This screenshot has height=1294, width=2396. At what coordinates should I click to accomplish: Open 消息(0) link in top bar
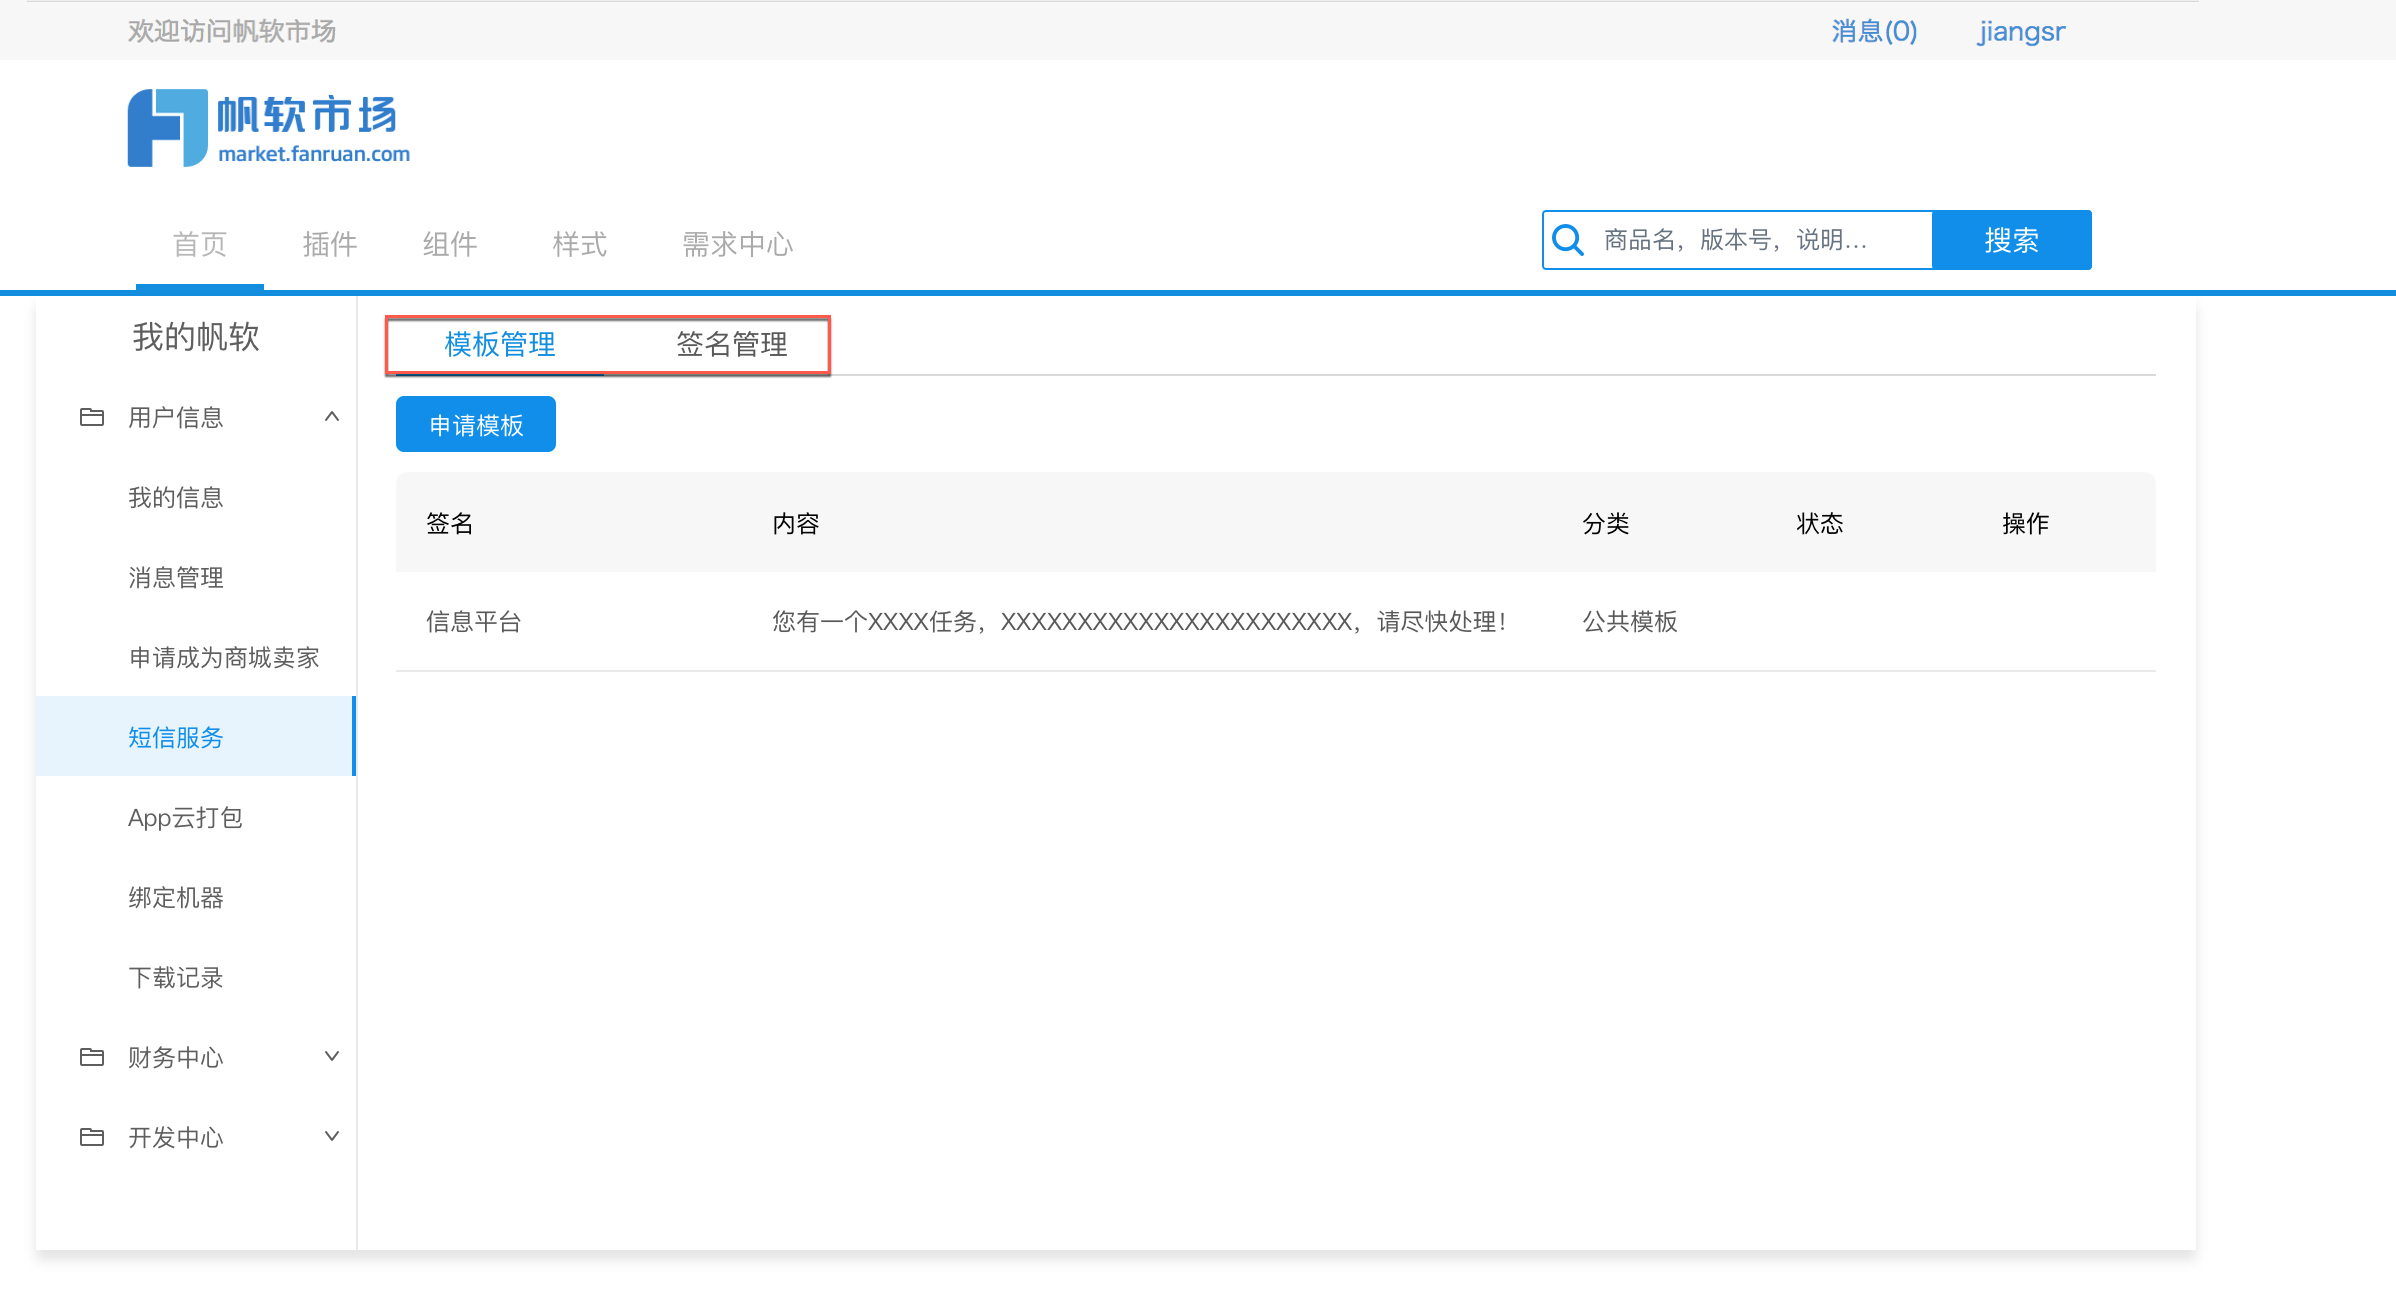(x=1873, y=32)
